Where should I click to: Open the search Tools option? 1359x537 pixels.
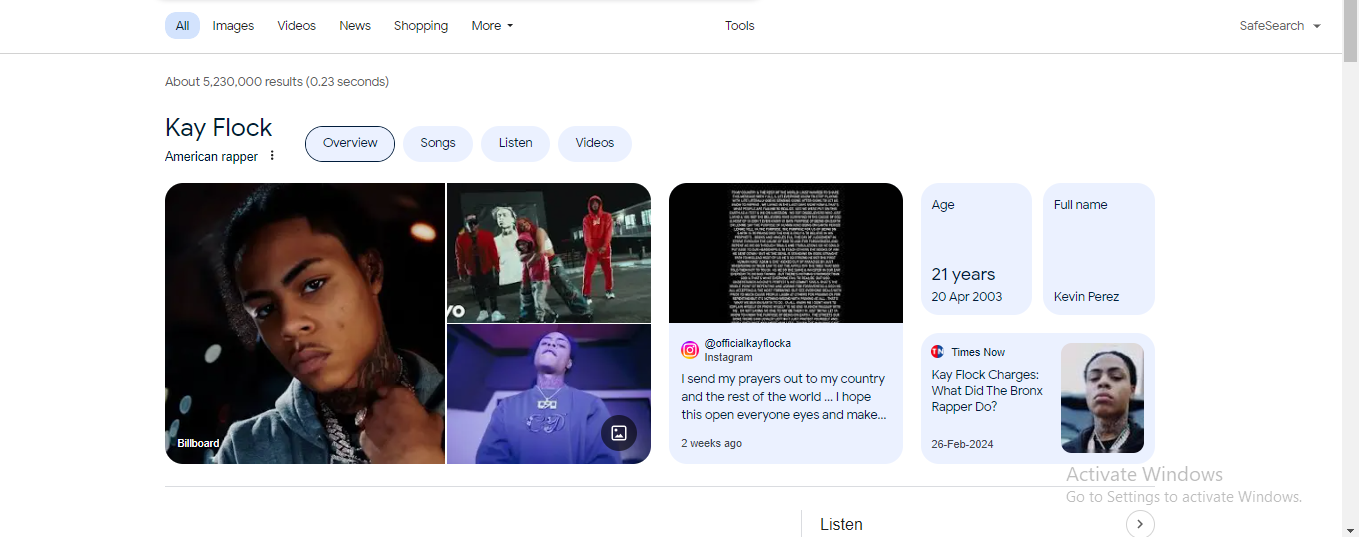740,26
